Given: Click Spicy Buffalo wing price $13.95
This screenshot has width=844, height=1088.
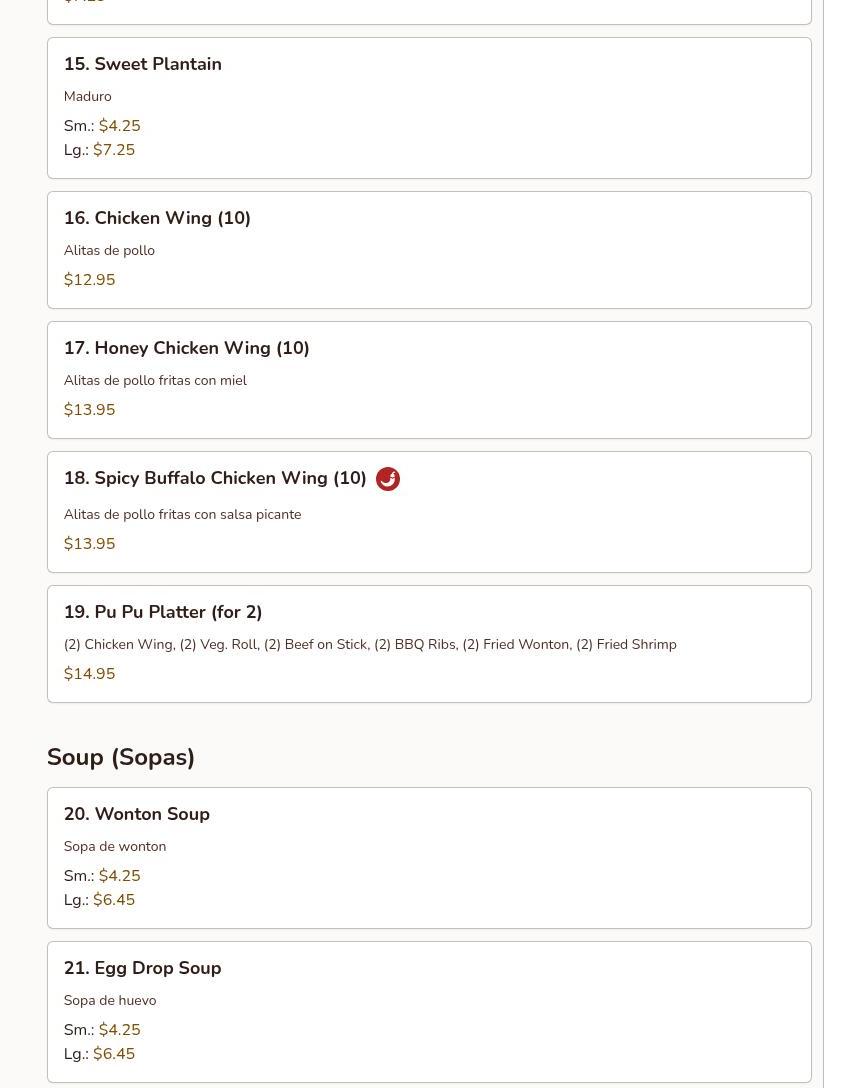Looking at the screenshot, I should point(90,543).
